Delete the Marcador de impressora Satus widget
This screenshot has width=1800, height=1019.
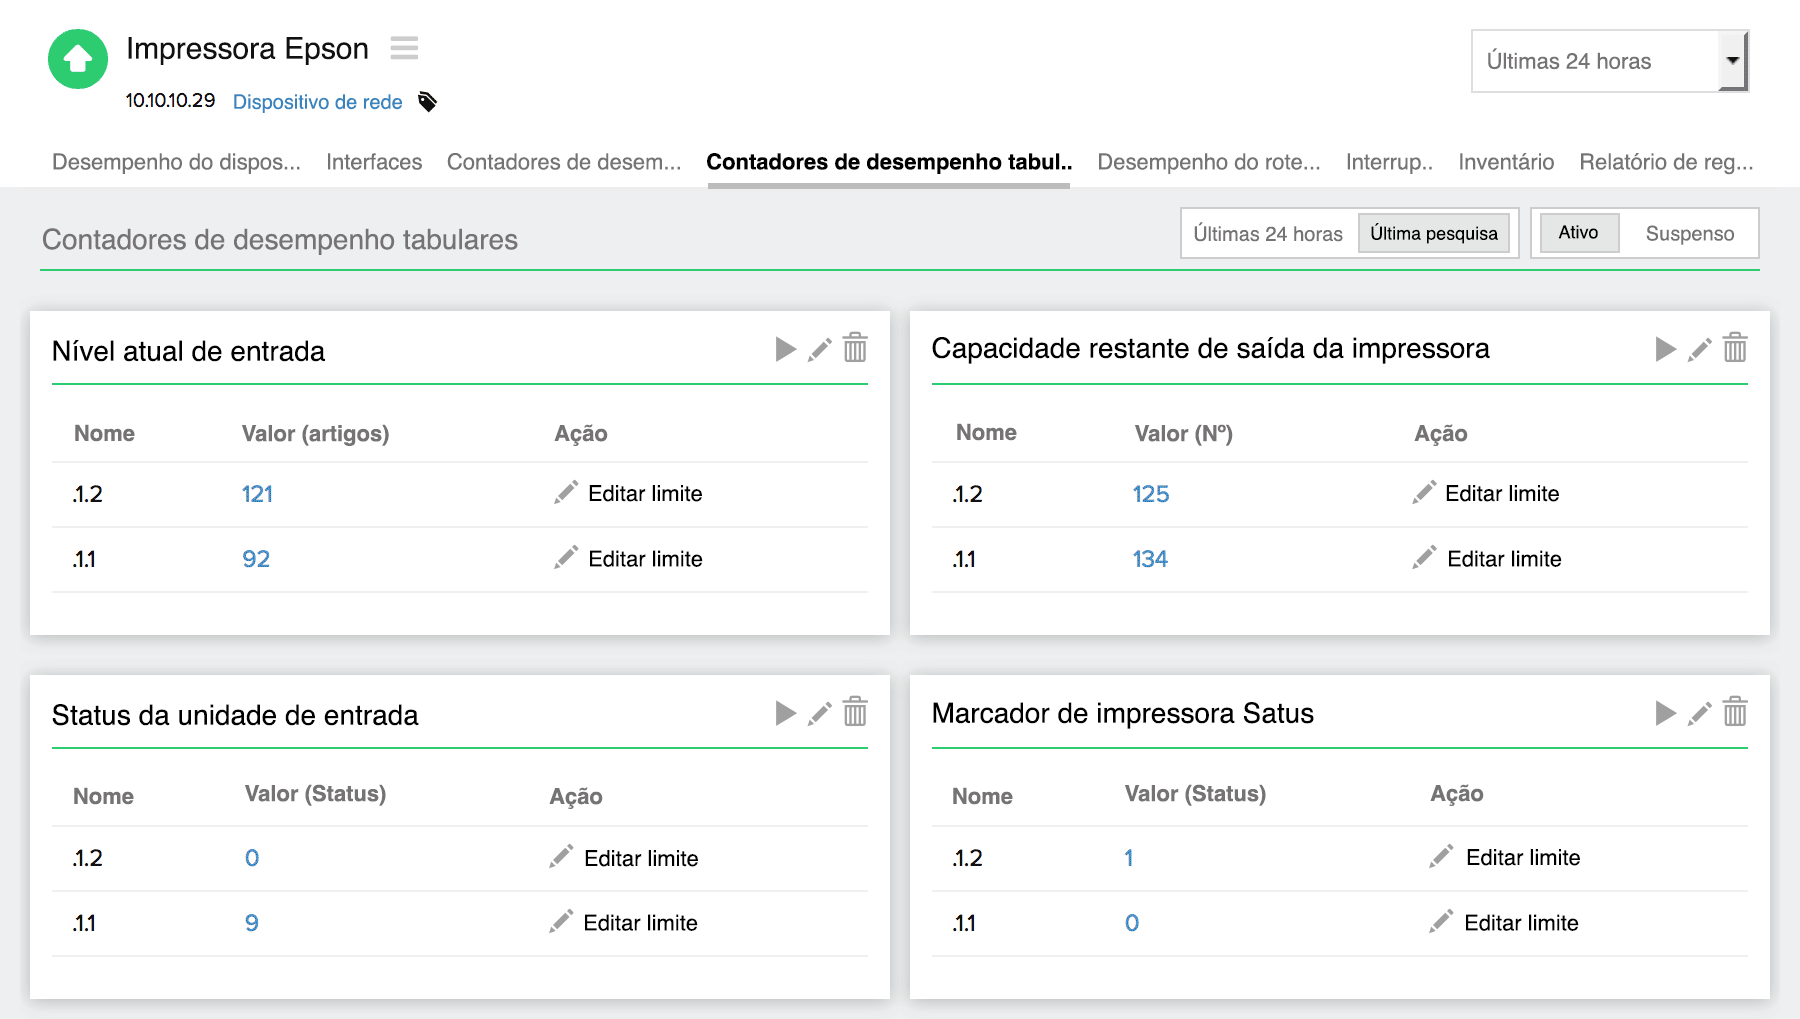(x=1735, y=713)
